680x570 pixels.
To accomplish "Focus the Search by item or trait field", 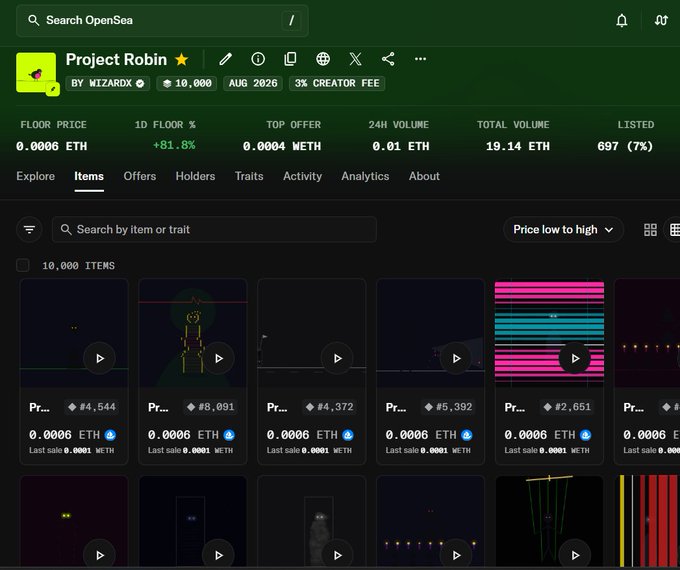I will [x=214, y=229].
